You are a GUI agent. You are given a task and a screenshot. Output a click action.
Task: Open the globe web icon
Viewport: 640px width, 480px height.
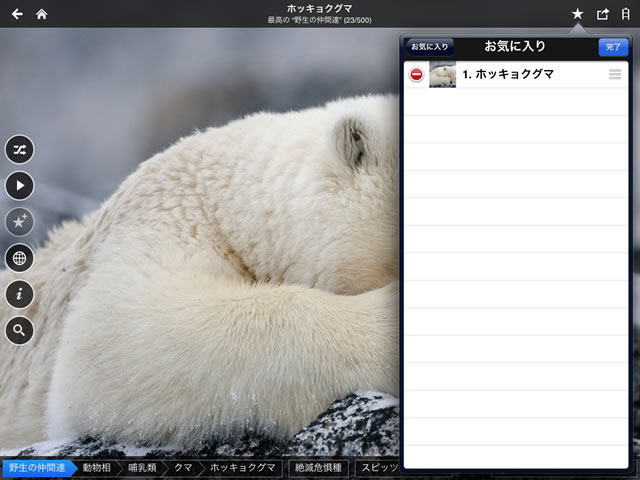click(19, 258)
